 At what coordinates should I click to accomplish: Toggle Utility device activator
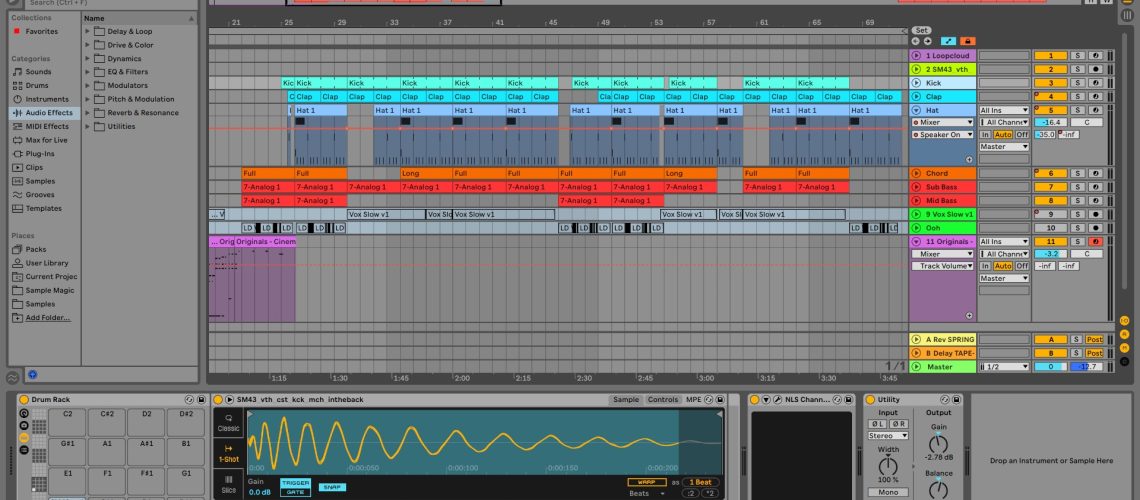click(x=870, y=400)
